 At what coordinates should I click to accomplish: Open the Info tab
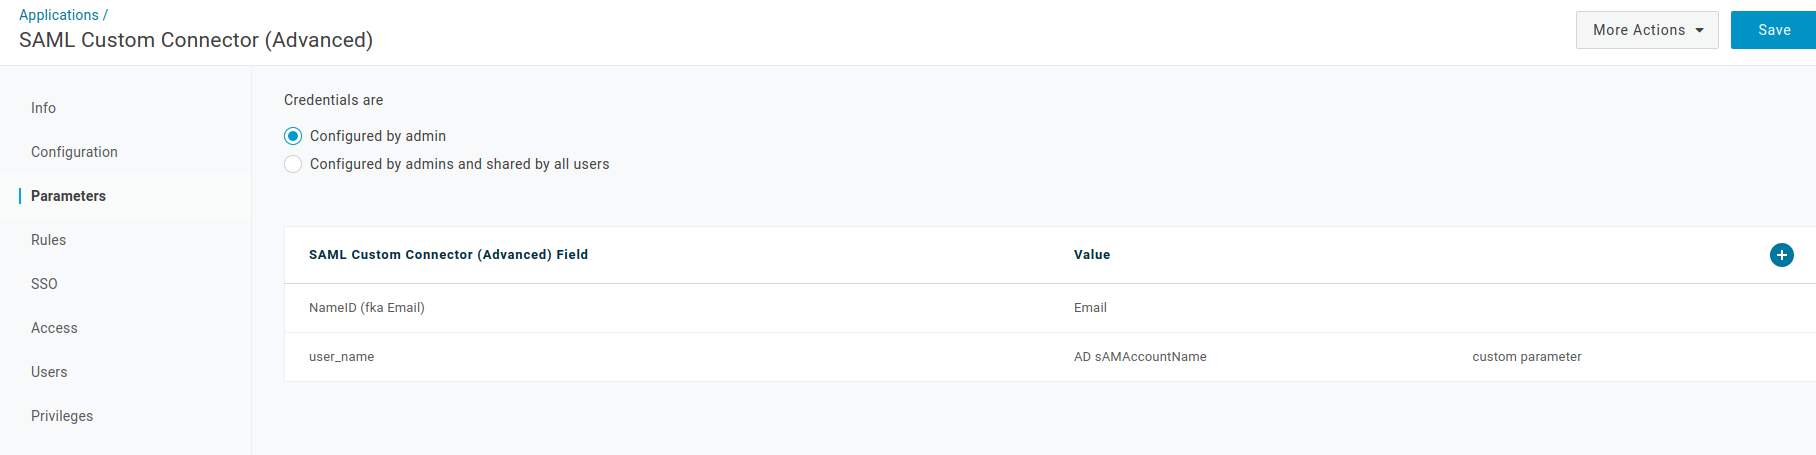[43, 108]
